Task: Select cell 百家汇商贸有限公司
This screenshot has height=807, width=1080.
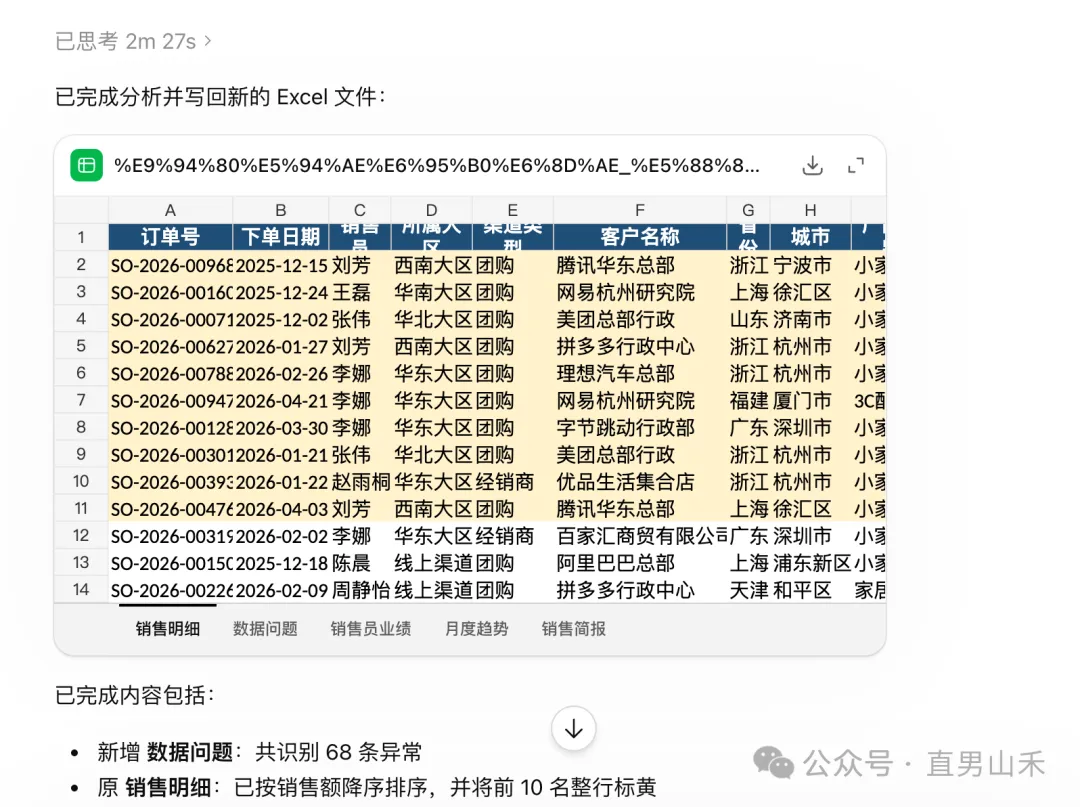Action: [640, 536]
